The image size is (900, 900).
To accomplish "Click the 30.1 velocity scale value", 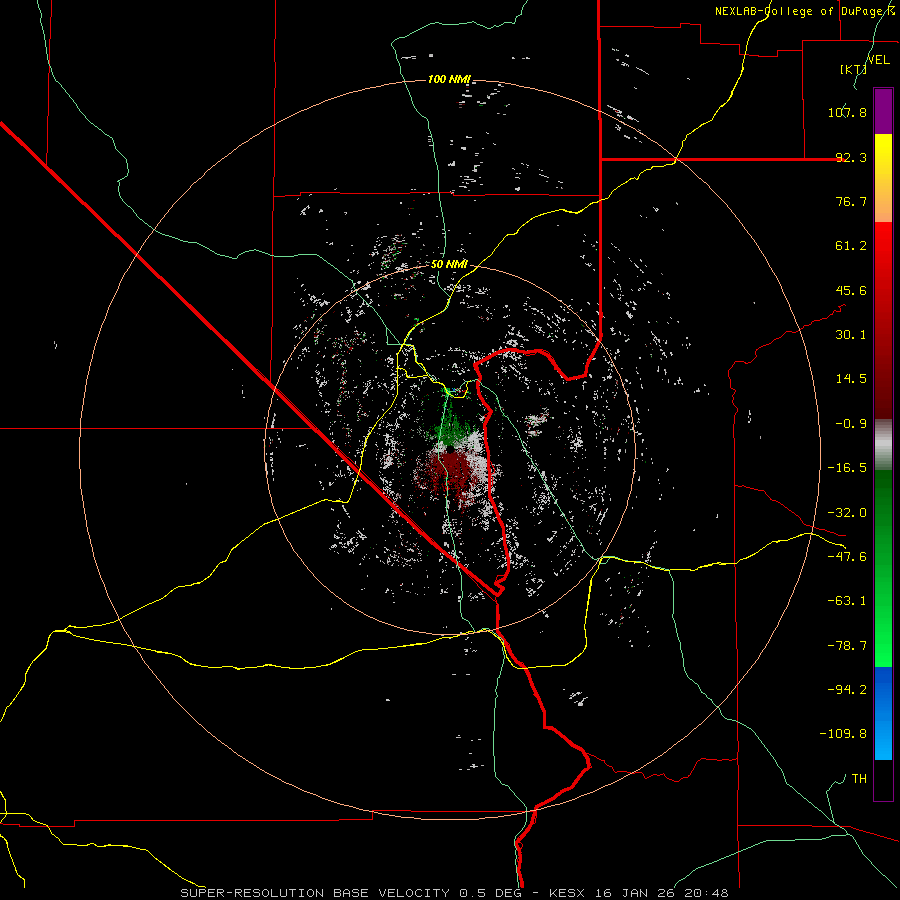I will [x=851, y=335].
